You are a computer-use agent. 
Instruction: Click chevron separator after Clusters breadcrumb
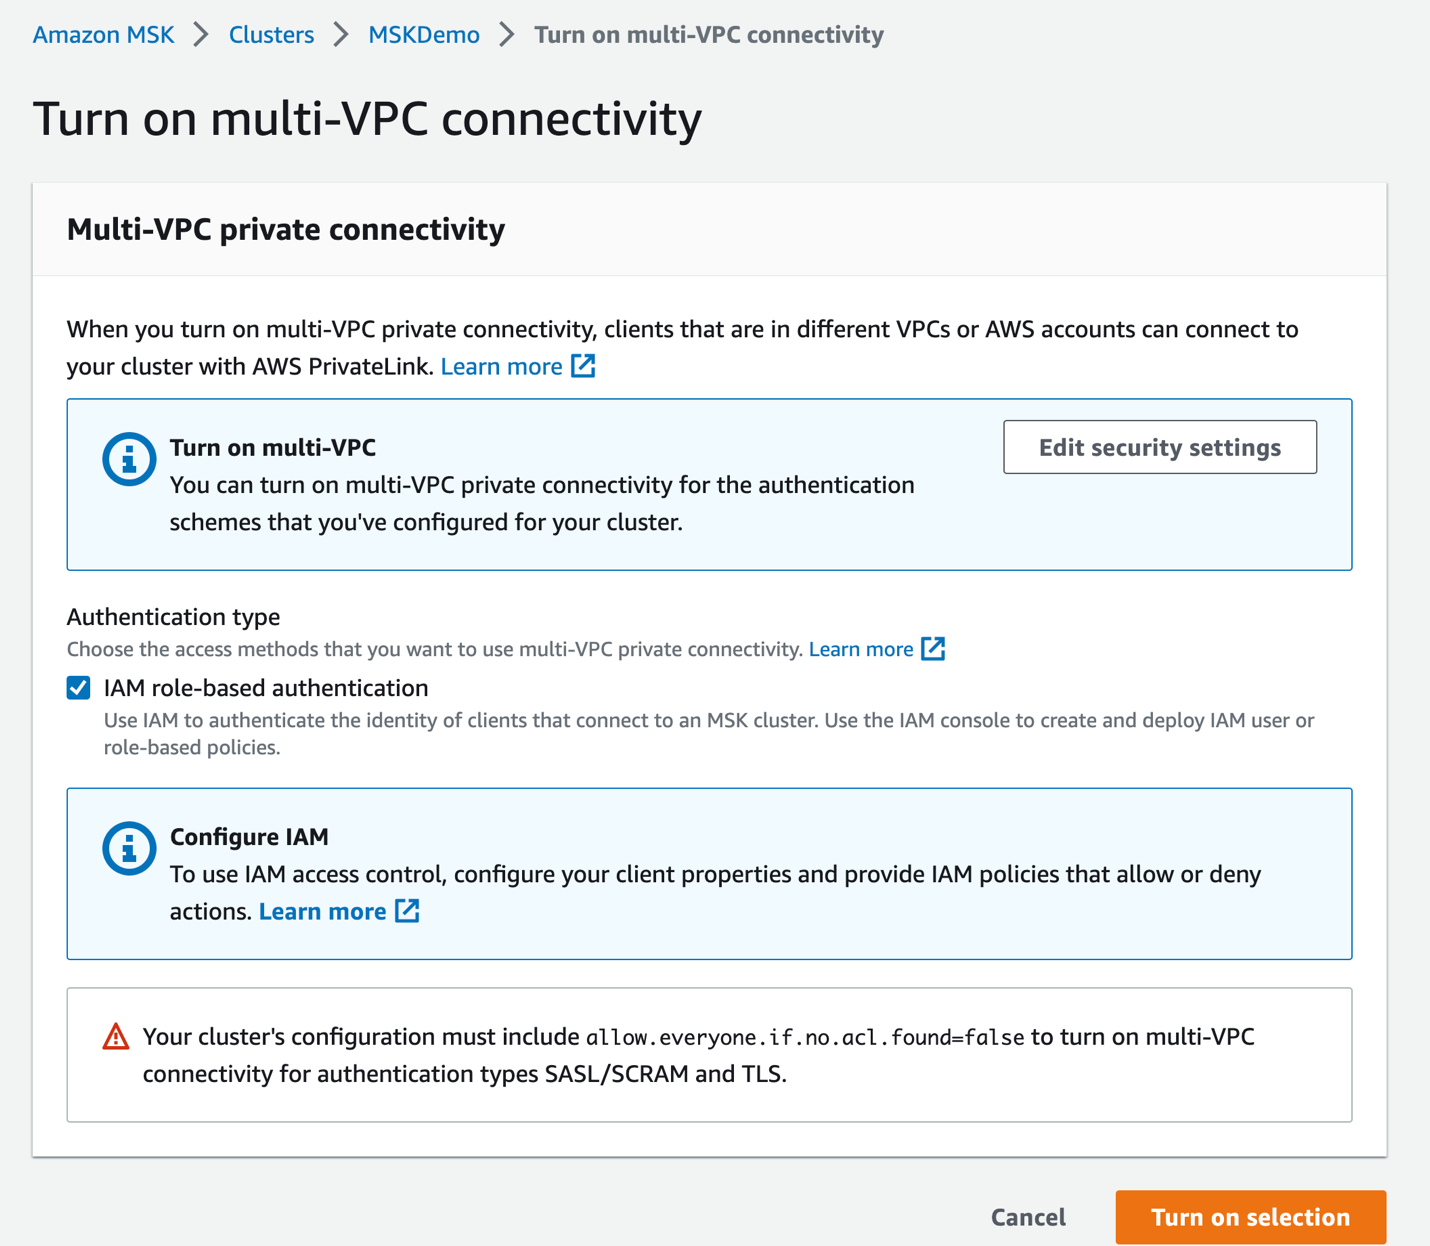pyautogui.click(x=341, y=35)
